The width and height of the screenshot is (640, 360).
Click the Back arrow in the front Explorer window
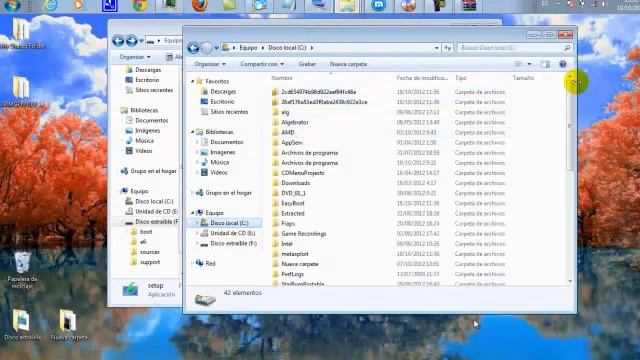[x=193, y=48]
